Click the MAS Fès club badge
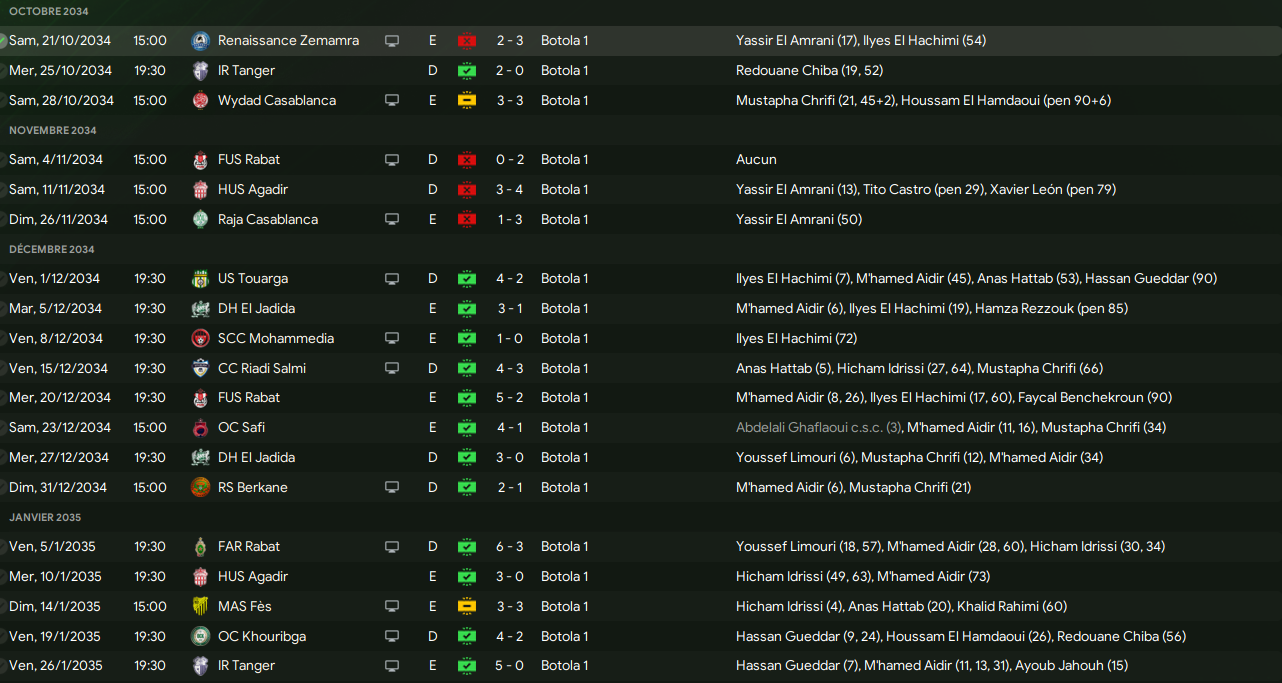The width and height of the screenshot is (1282, 683). 201,607
